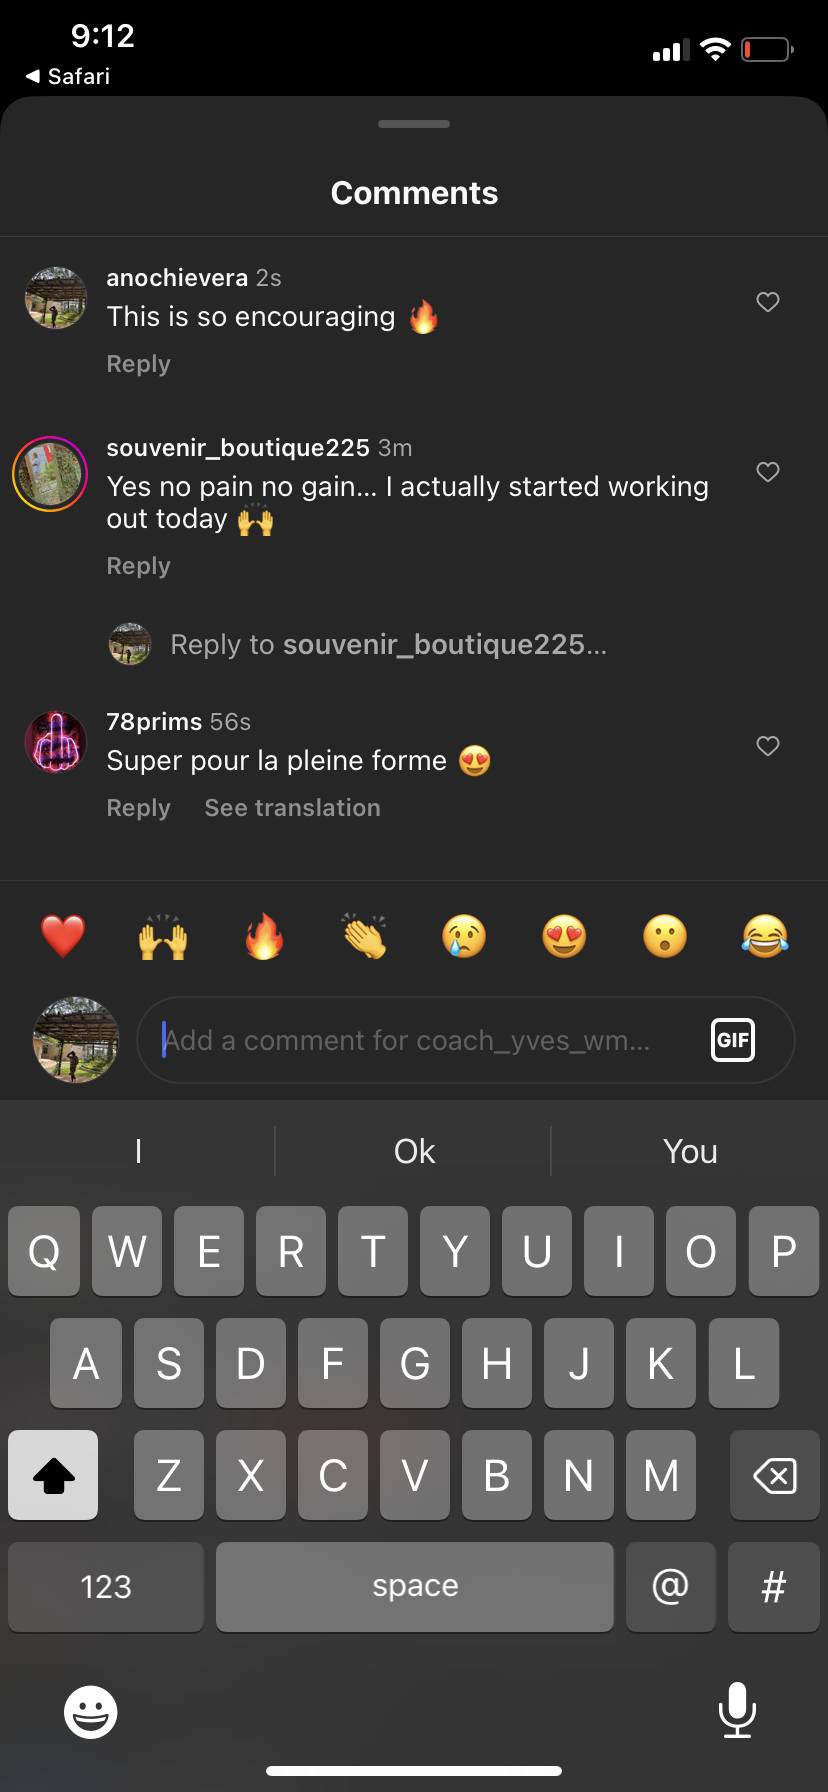
Task: Open the emoji keyboard
Action: pyautogui.click(x=91, y=1712)
